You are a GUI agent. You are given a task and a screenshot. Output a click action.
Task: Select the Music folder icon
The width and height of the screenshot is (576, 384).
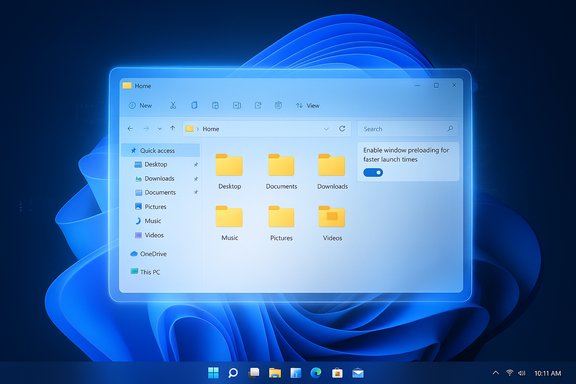point(229,216)
